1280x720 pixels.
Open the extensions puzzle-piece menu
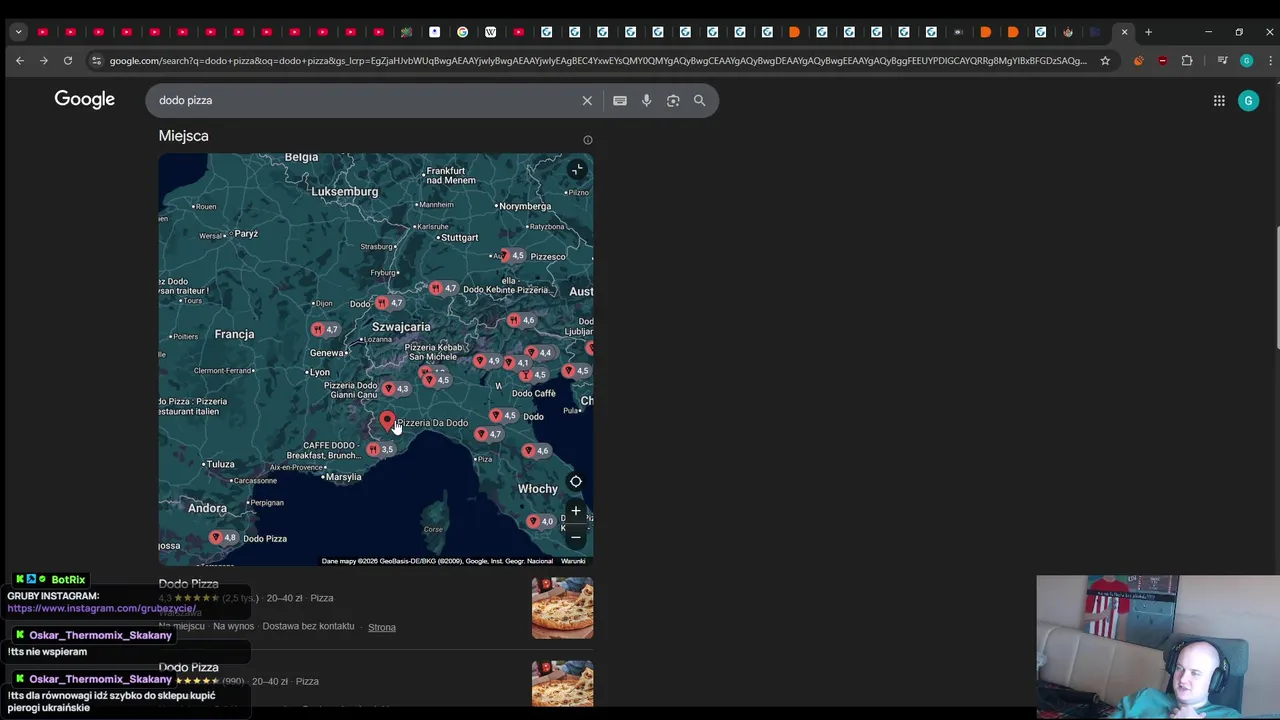point(1187,61)
